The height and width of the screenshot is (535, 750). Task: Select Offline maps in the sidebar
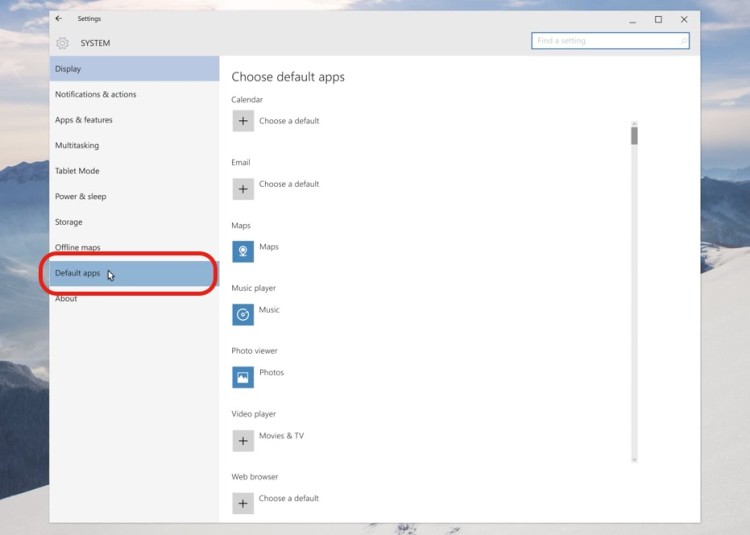tap(134, 247)
